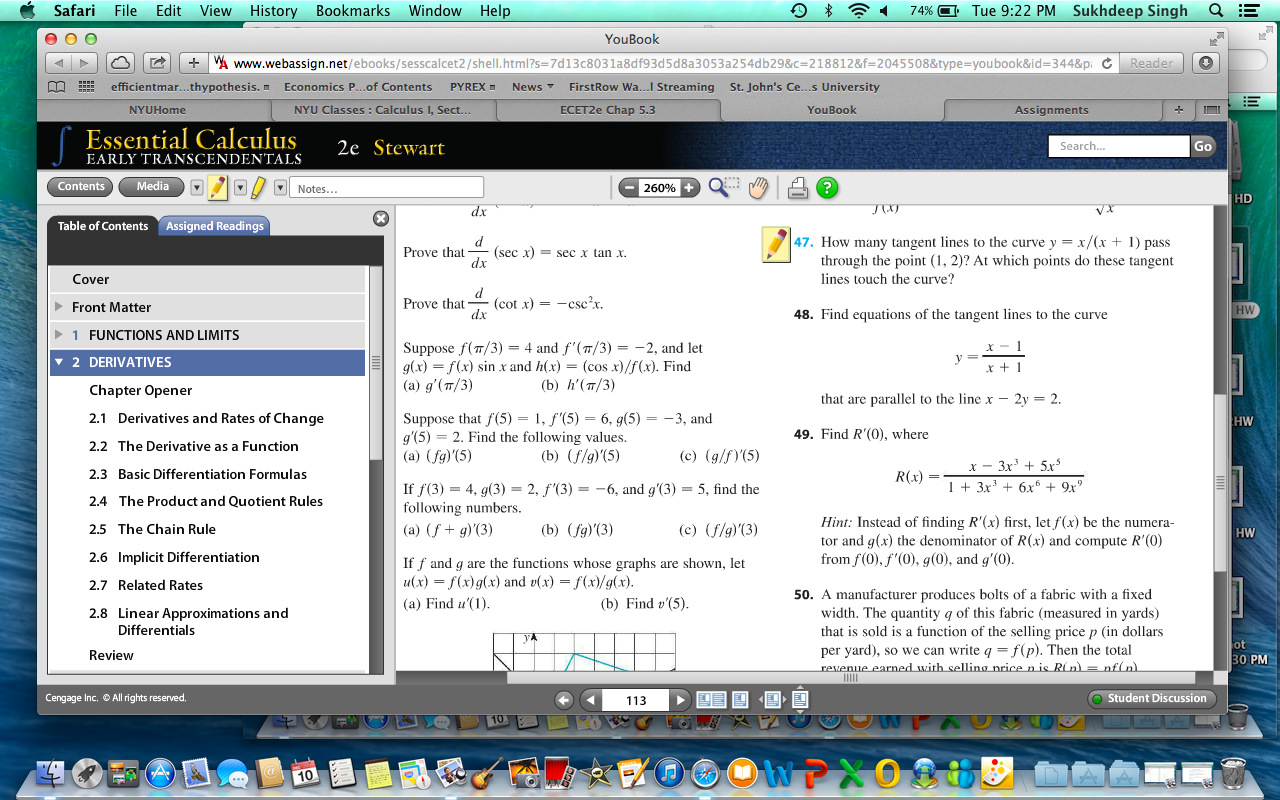
Task: Open the Chapter Opener entry
Action: click(x=141, y=390)
